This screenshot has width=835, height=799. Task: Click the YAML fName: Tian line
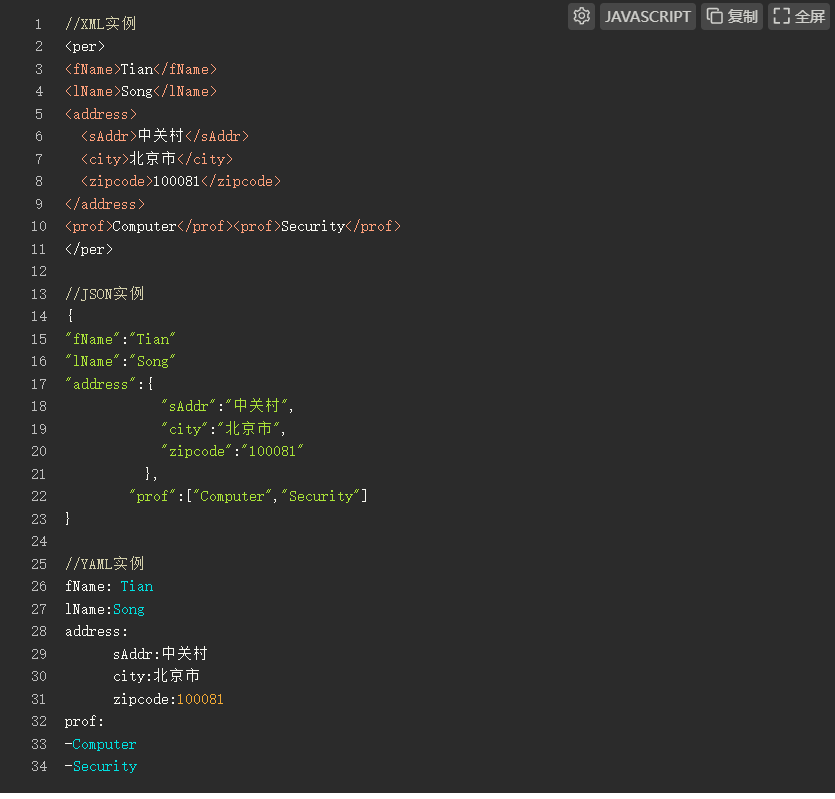[109, 586]
